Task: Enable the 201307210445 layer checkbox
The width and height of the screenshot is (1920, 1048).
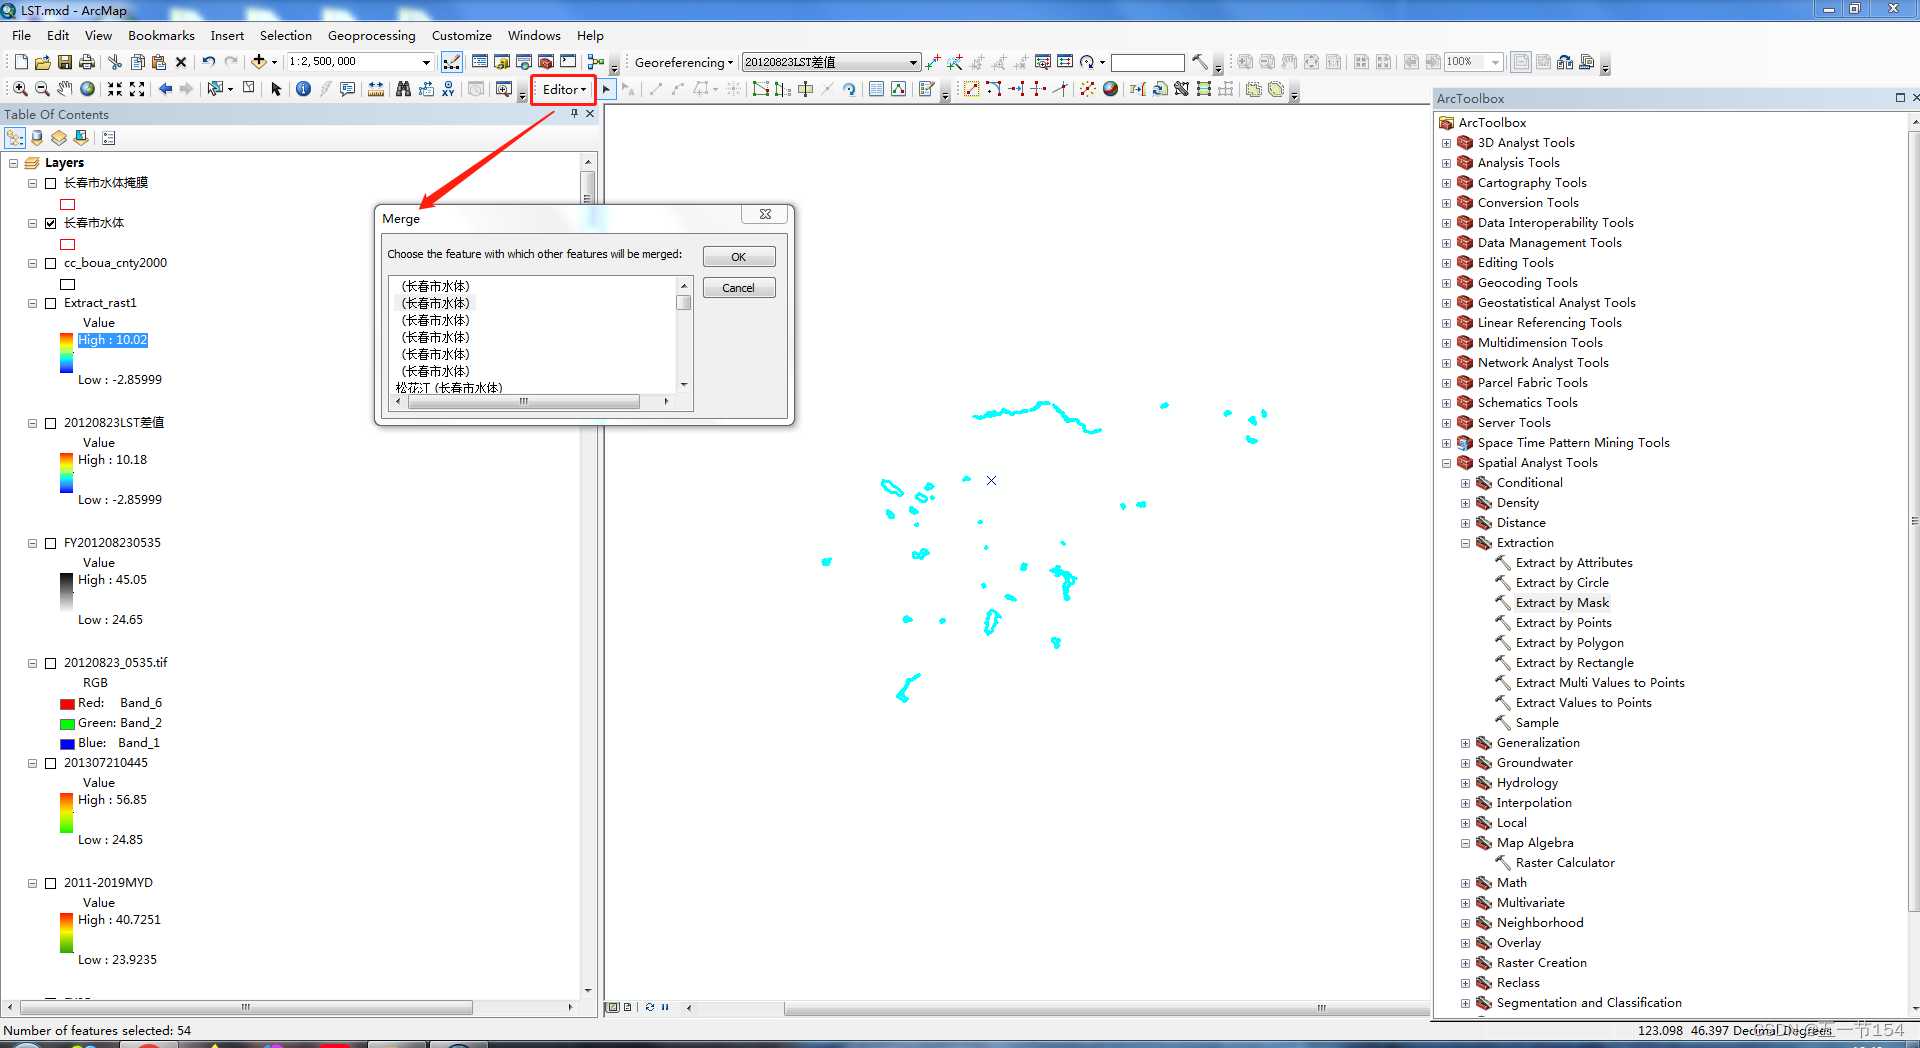Action: coord(50,763)
